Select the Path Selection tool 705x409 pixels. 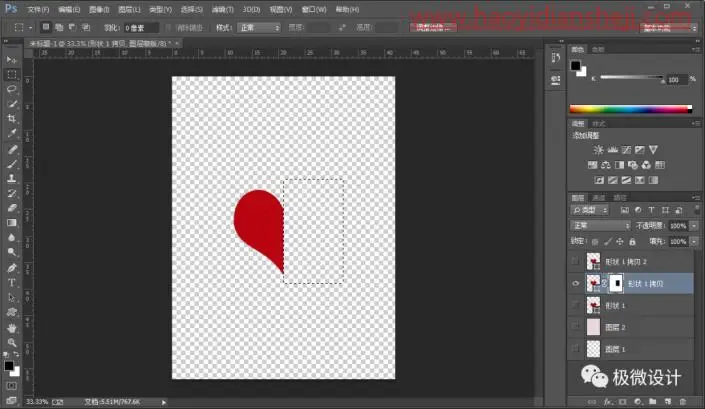(x=12, y=298)
